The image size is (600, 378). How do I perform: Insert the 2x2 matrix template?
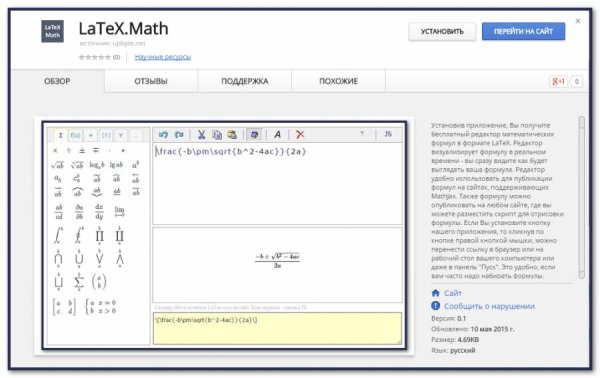tap(64, 307)
